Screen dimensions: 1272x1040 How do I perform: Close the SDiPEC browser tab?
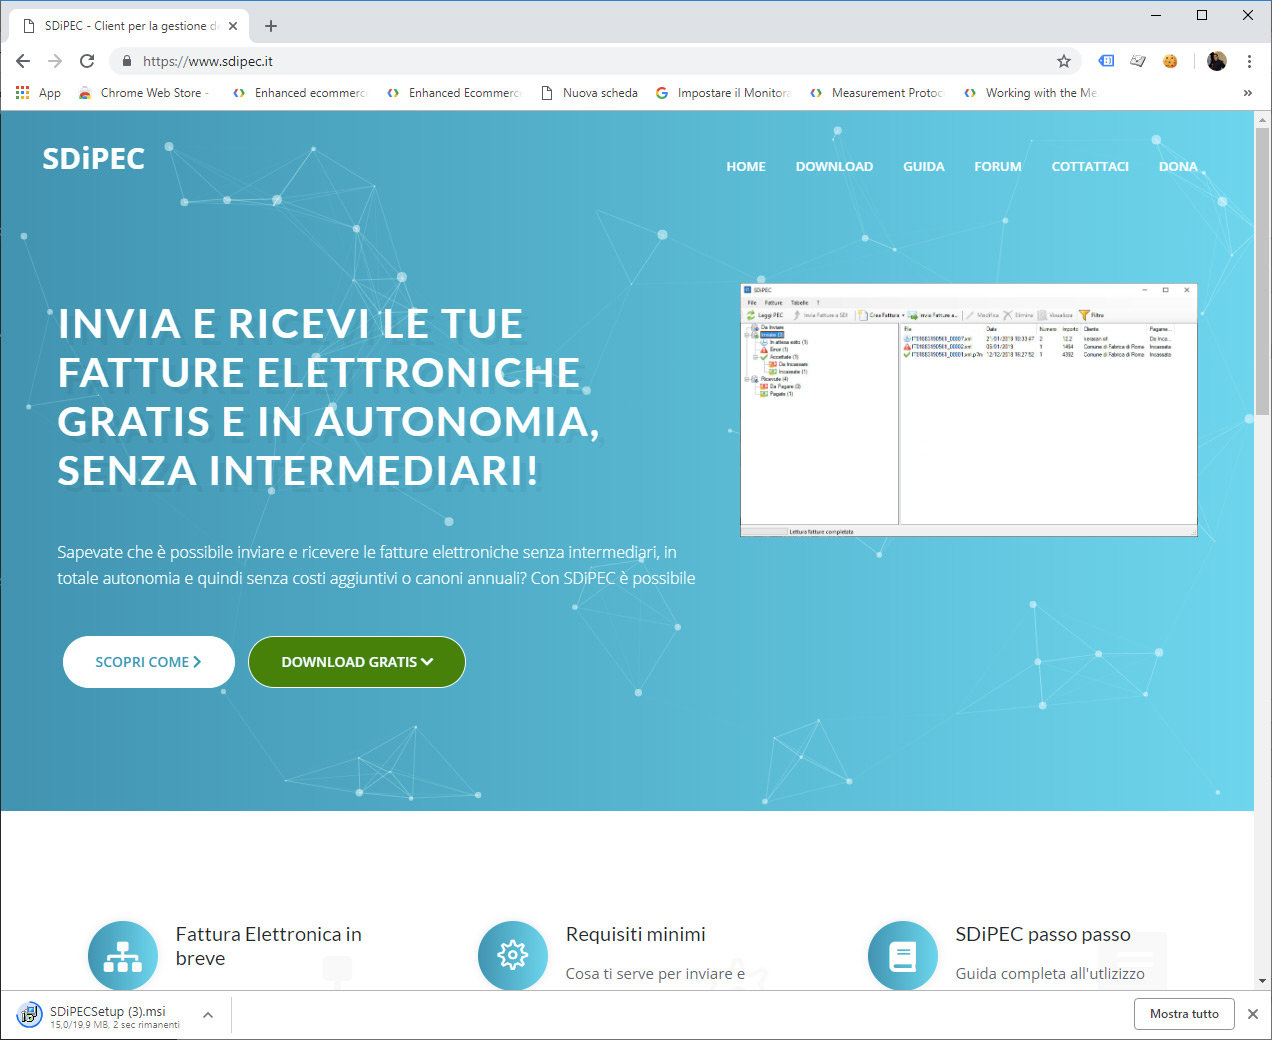point(233,26)
